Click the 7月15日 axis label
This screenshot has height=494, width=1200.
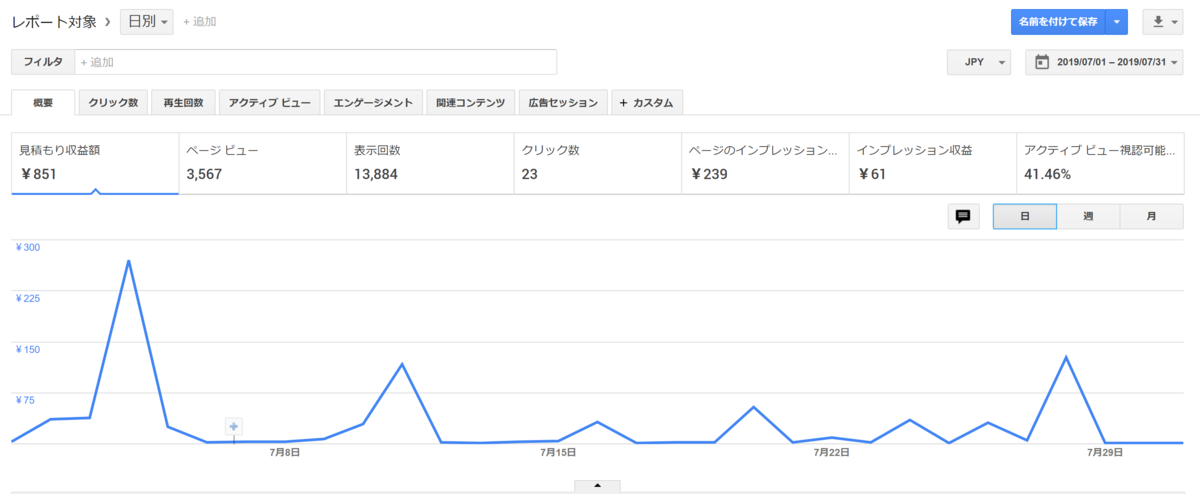[x=558, y=452]
